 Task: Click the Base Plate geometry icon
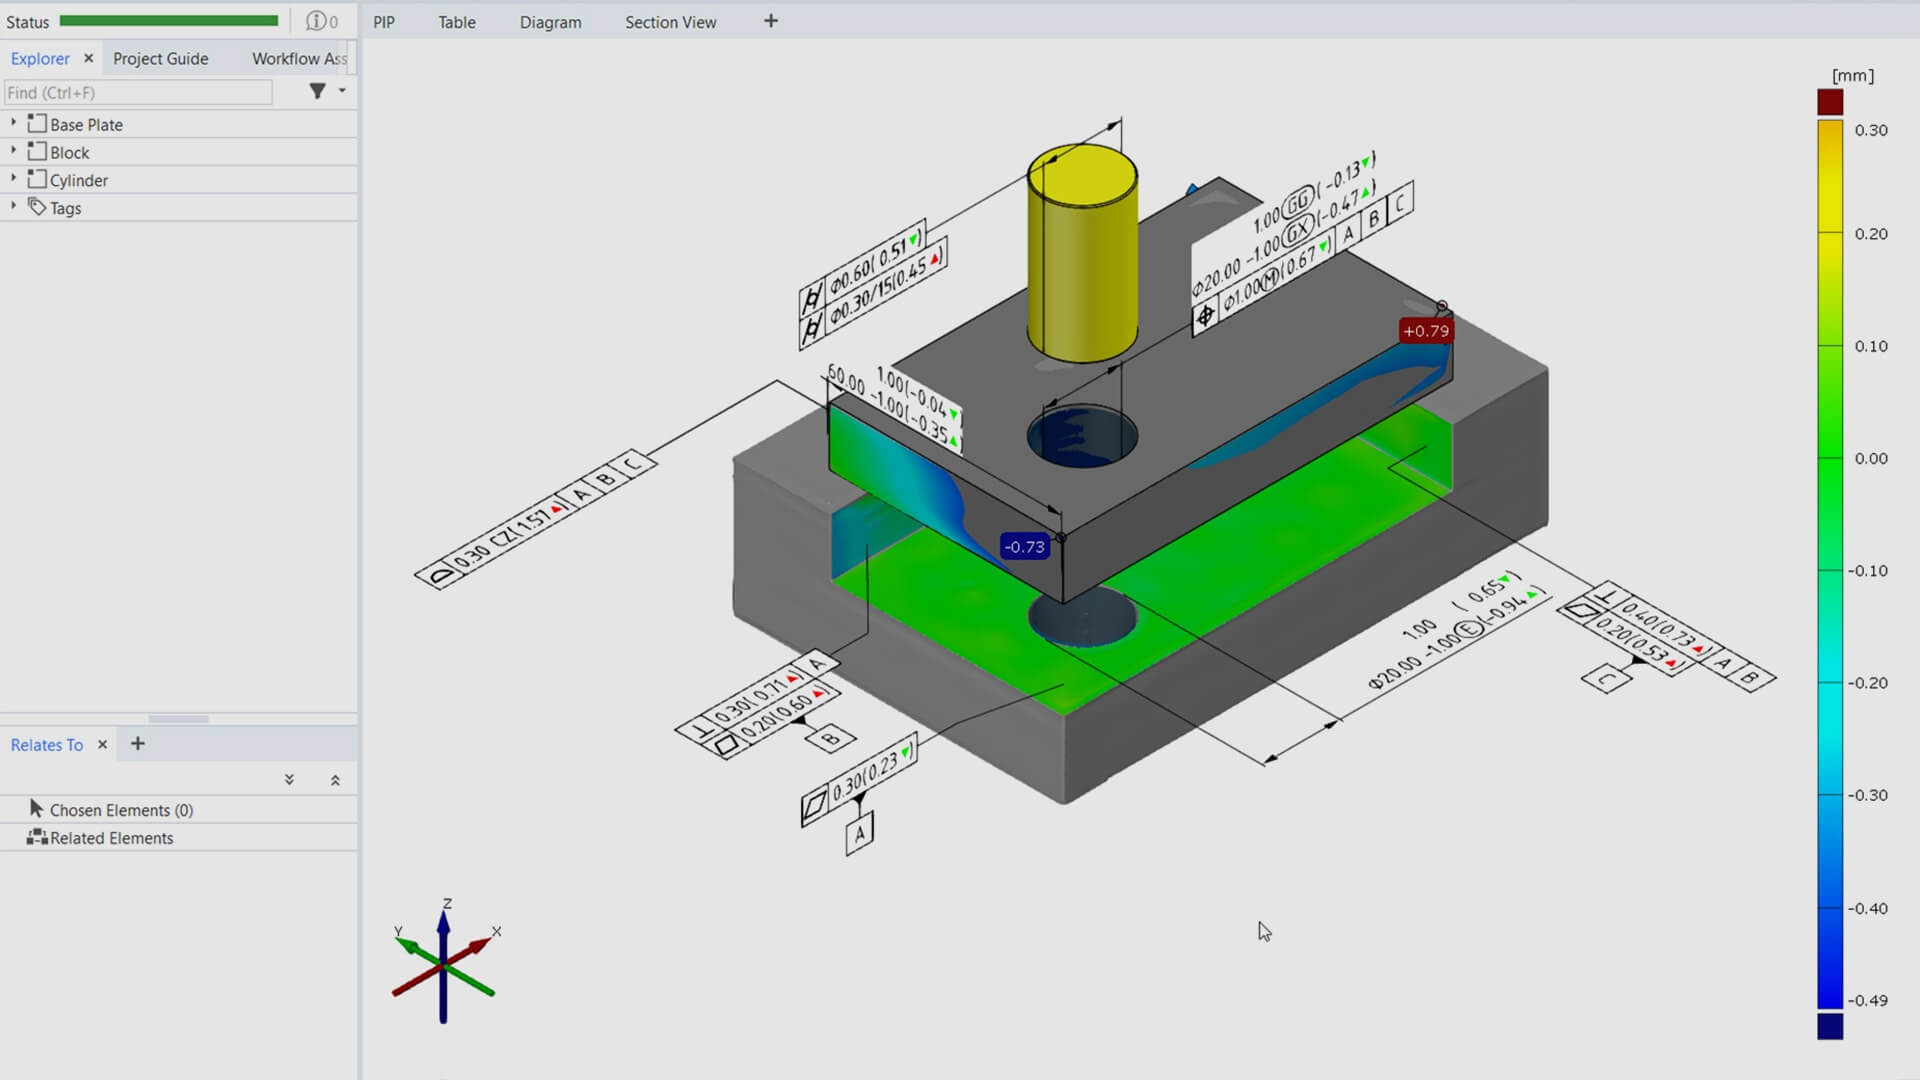38,123
